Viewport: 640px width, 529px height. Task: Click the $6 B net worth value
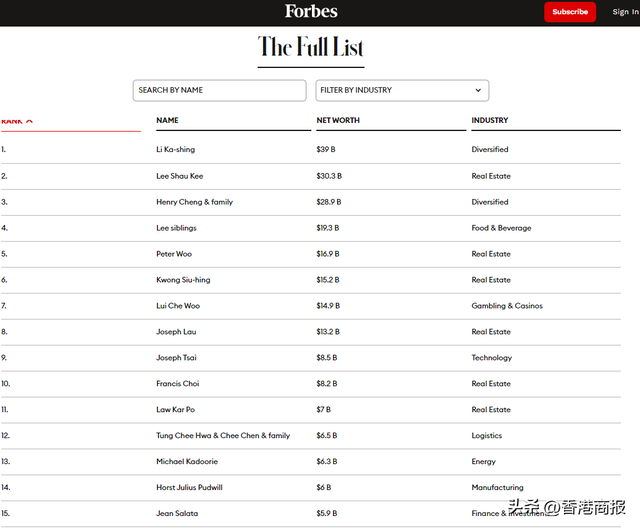pos(324,487)
